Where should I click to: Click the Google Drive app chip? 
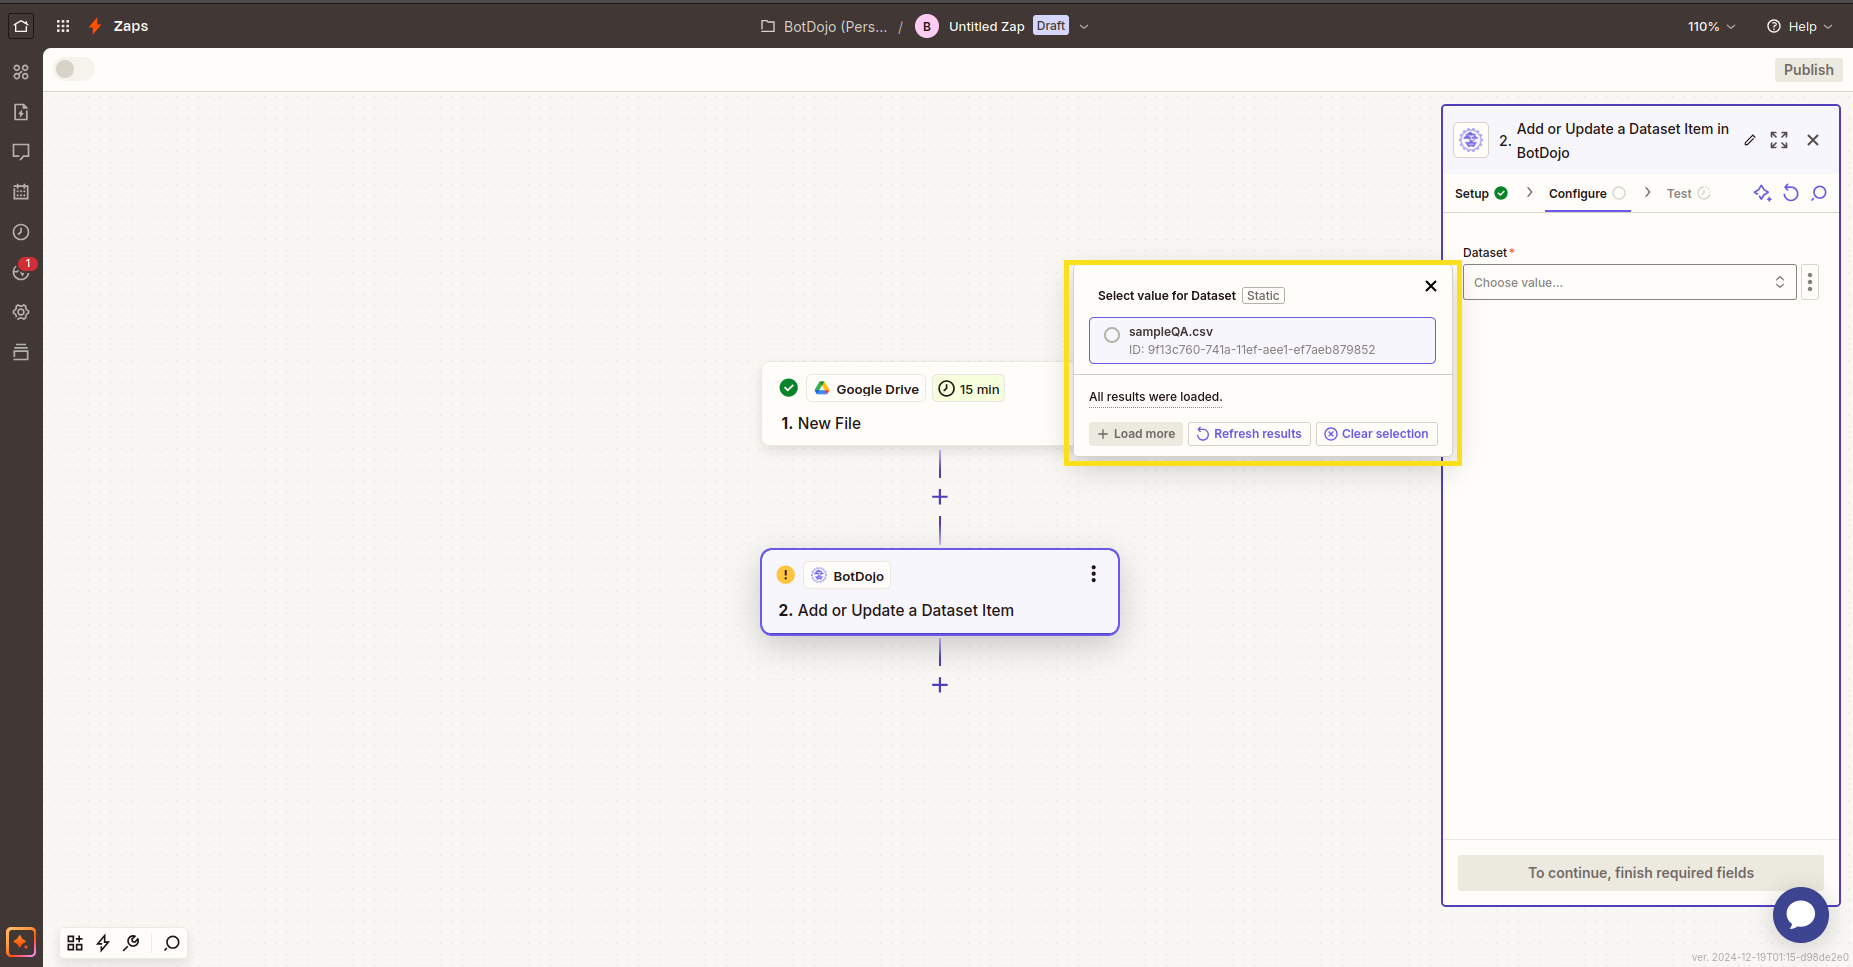(866, 389)
